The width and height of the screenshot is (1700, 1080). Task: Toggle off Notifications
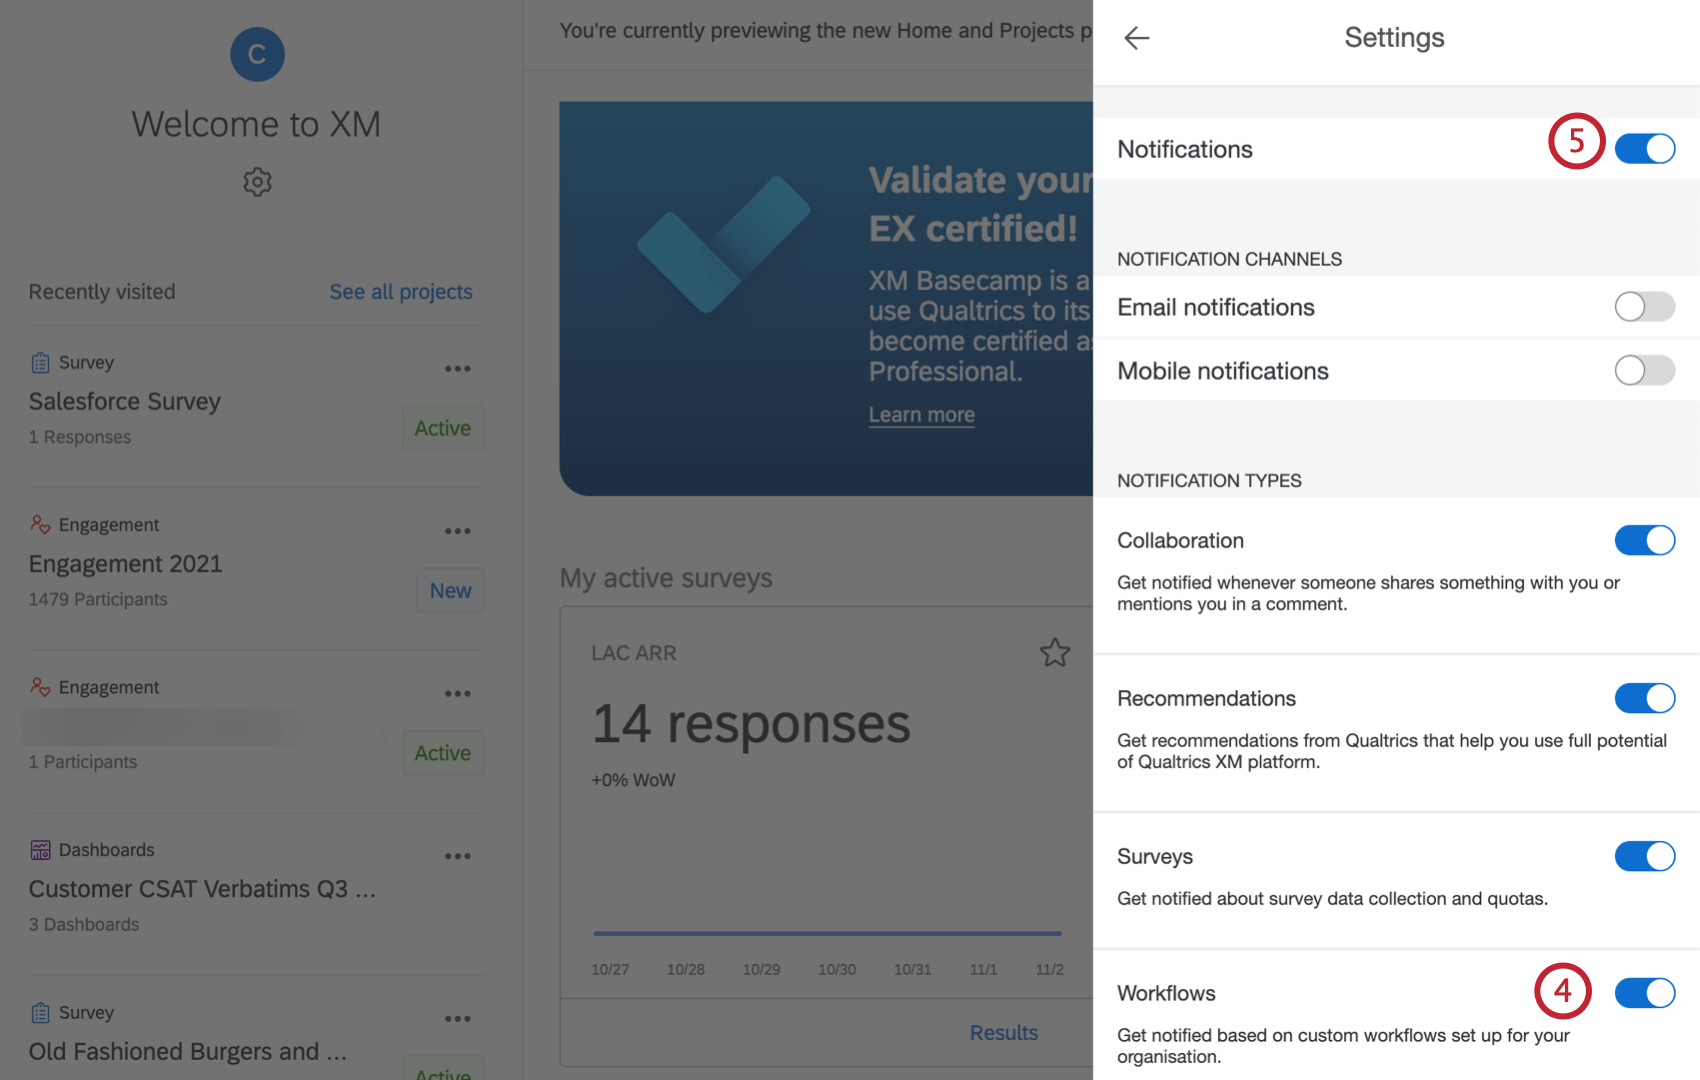(1644, 148)
